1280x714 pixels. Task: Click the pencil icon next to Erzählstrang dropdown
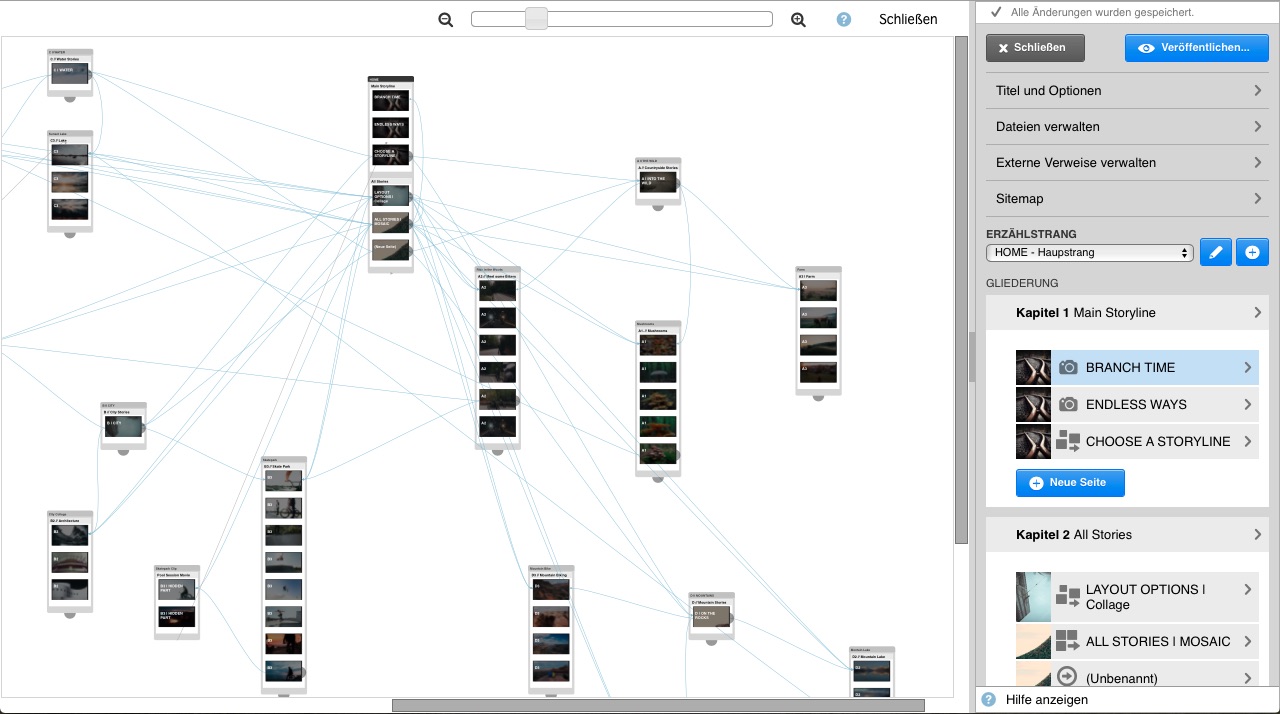click(x=1215, y=252)
